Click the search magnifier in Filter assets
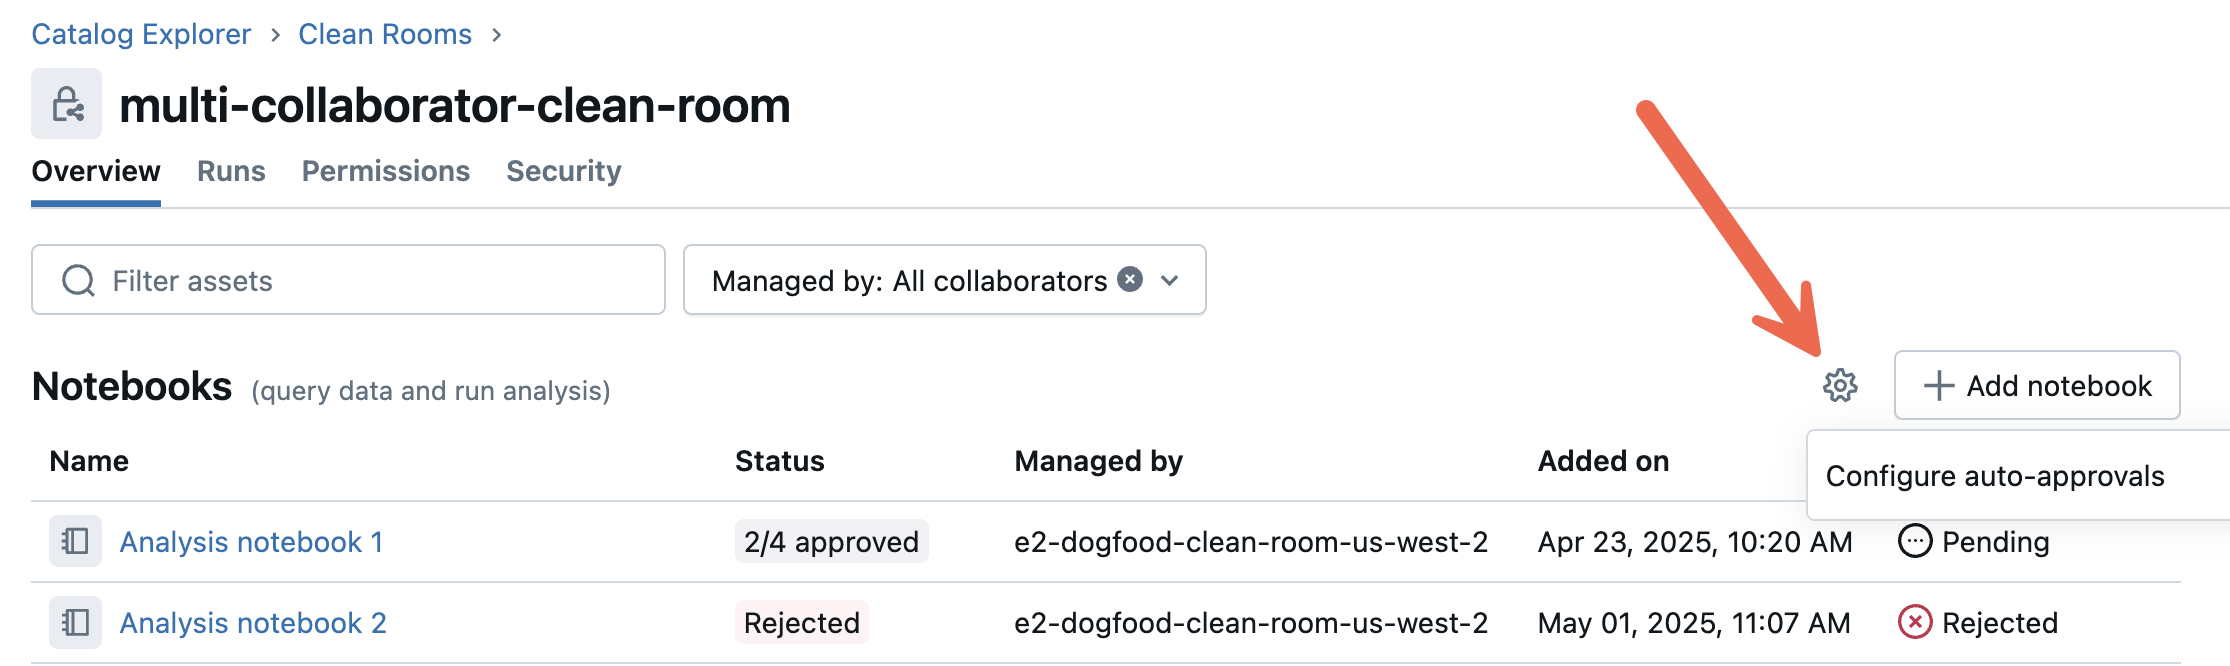The height and width of the screenshot is (666, 2230). 78,281
